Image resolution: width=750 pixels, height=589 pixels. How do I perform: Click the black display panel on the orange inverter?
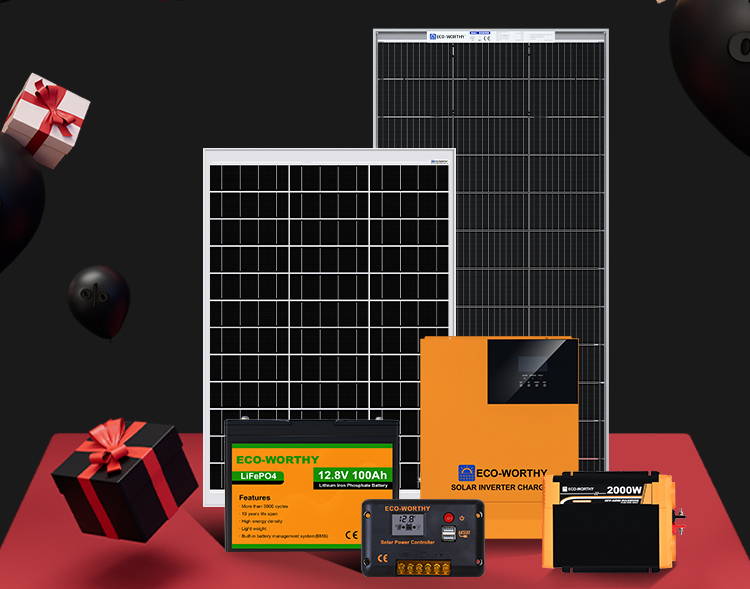coord(532,372)
